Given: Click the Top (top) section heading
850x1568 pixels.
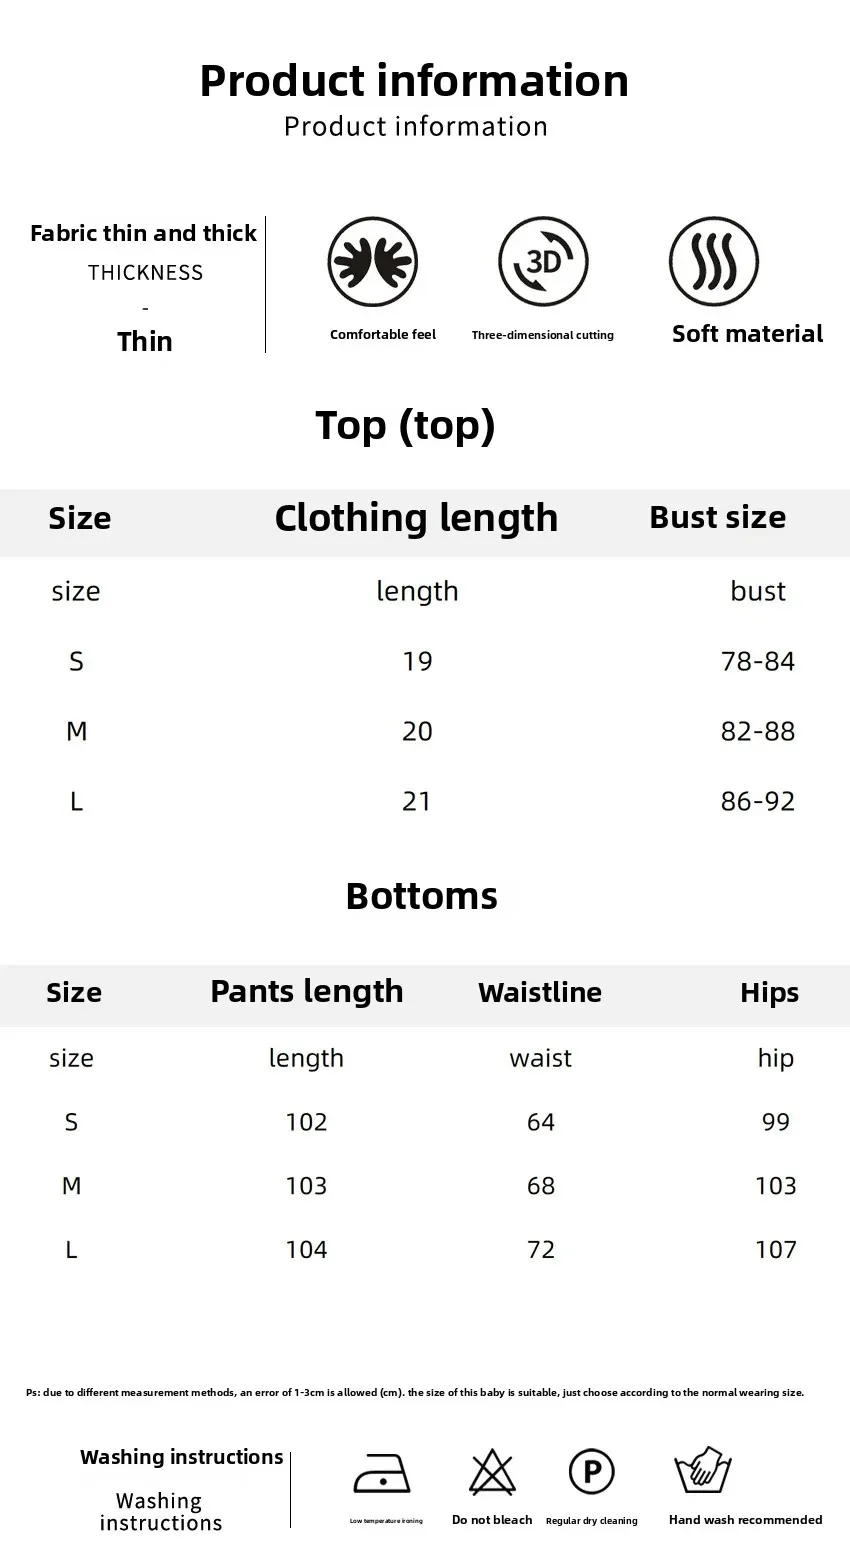Looking at the screenshot, I should [x=405, y=425].
